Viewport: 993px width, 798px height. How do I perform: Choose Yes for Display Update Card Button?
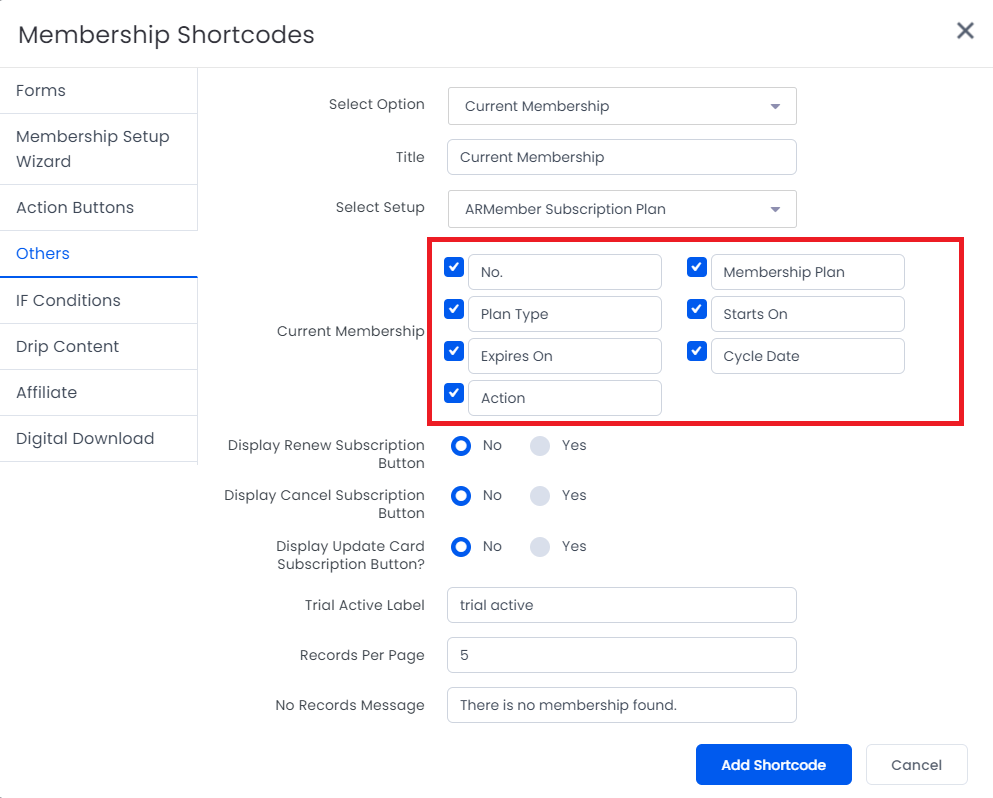point(540,547)
